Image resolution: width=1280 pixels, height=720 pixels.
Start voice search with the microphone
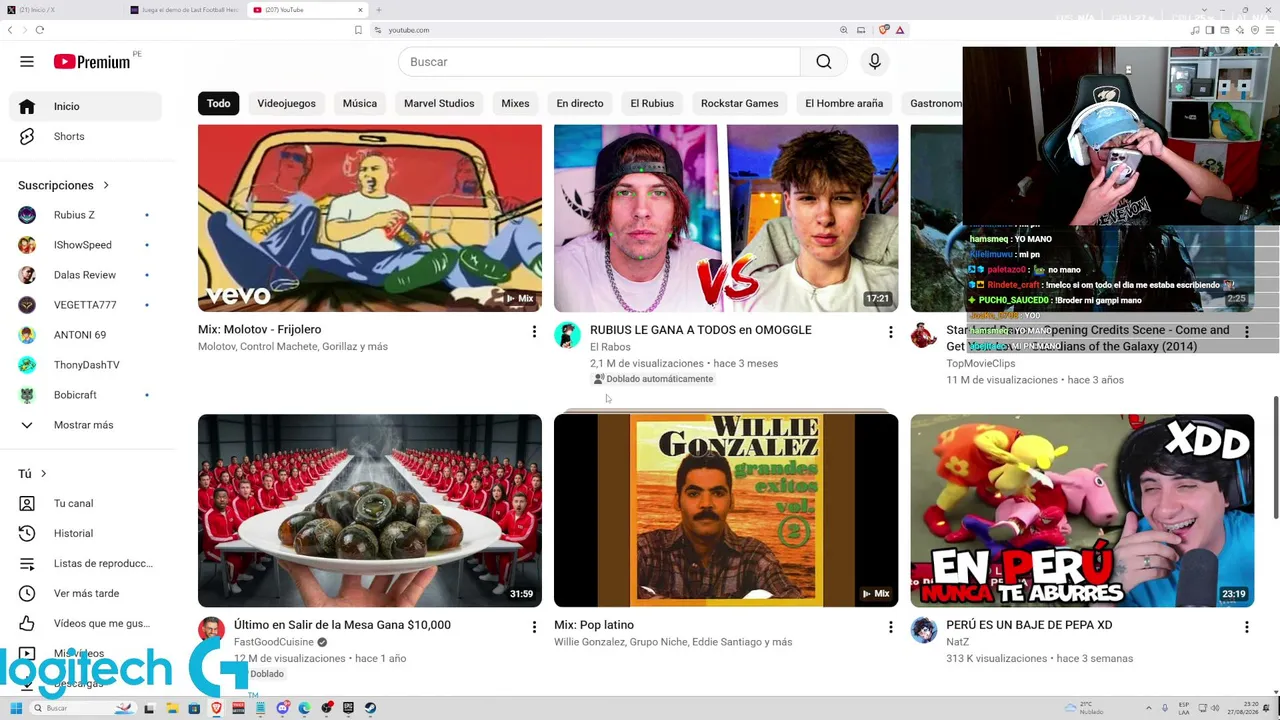[874, 62]
